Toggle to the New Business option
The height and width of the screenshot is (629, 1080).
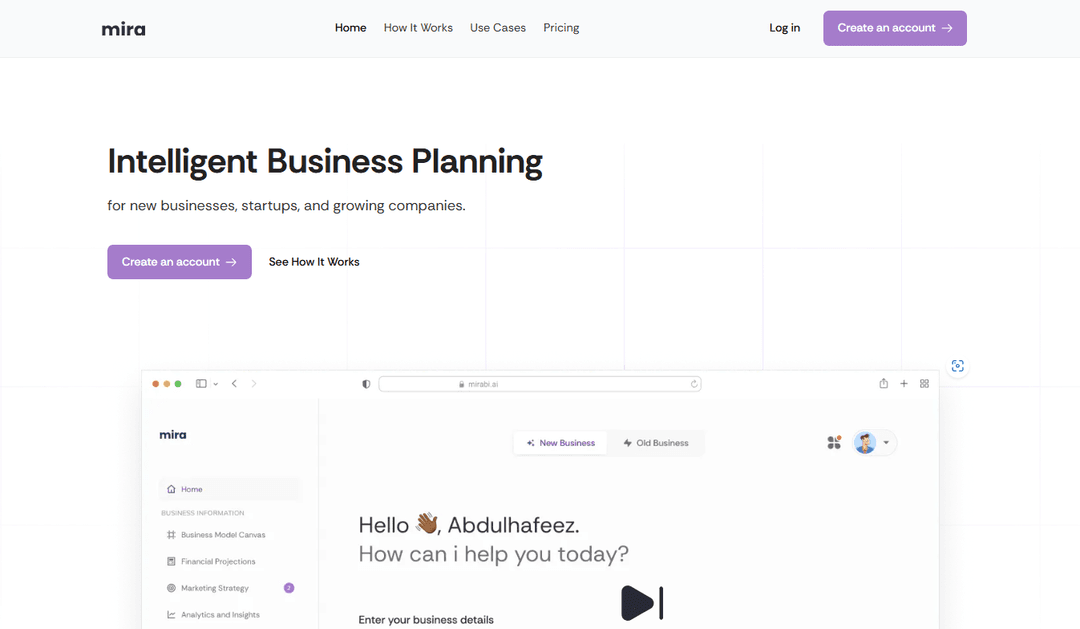560,443
